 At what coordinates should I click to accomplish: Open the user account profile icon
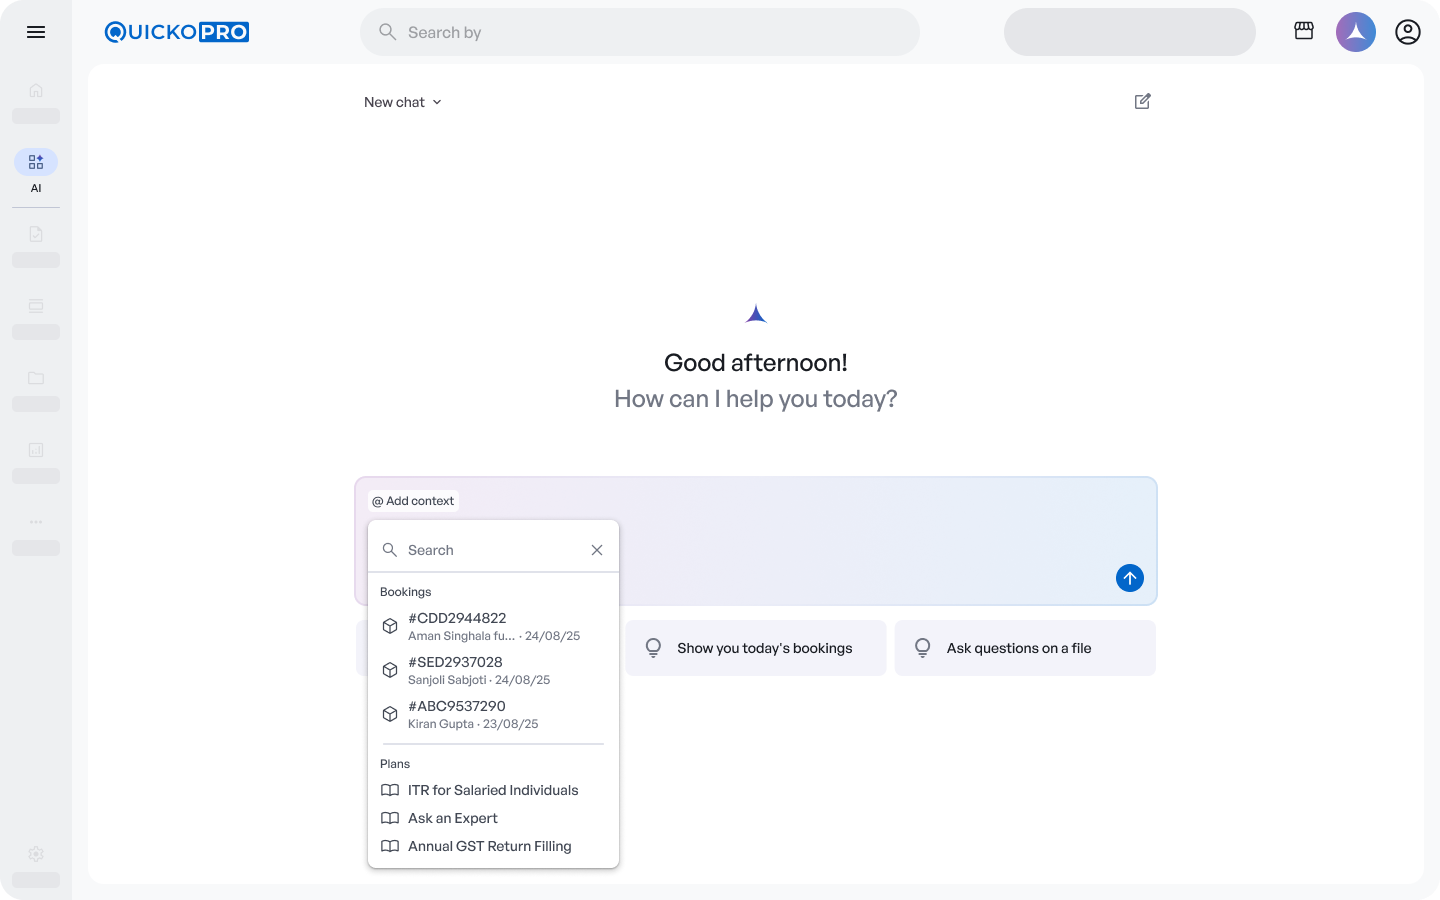click(x=1407, y=32)
